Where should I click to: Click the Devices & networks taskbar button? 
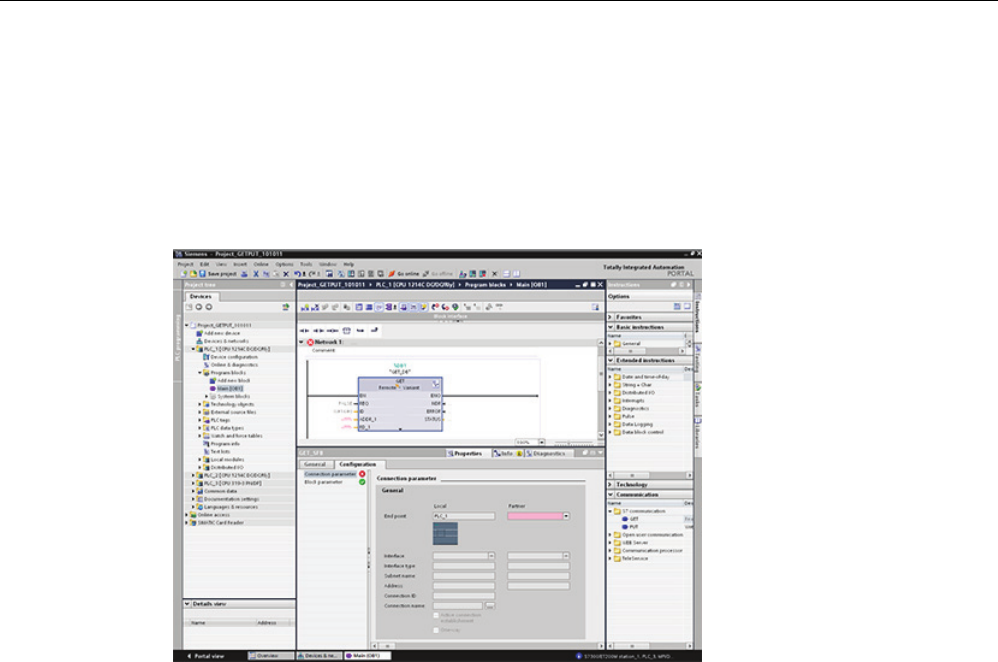[x=320, y=656]
